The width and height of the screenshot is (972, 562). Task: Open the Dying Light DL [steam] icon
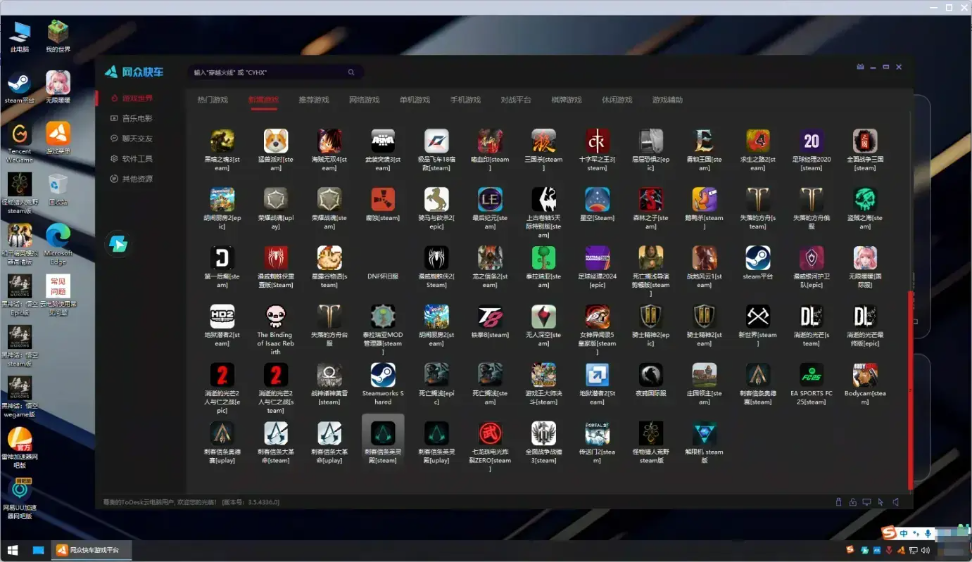point(811,317)
